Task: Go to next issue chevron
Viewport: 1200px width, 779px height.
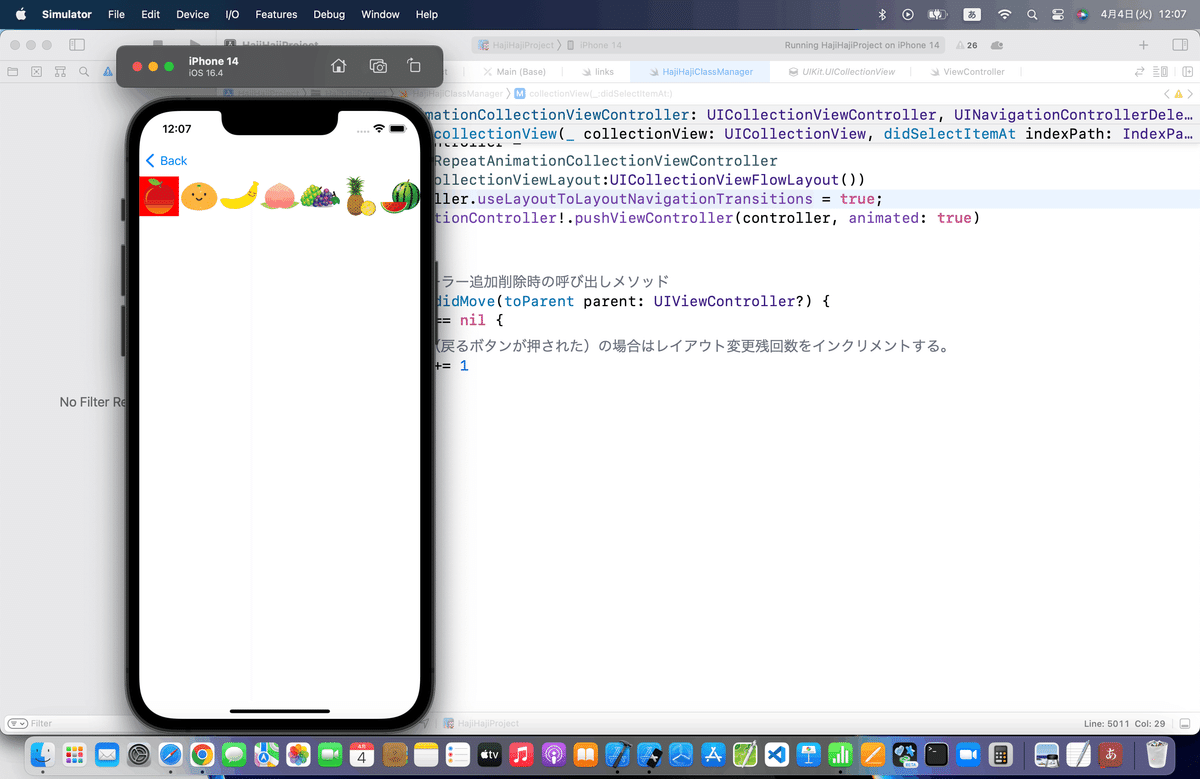Action: (1190, 93)
